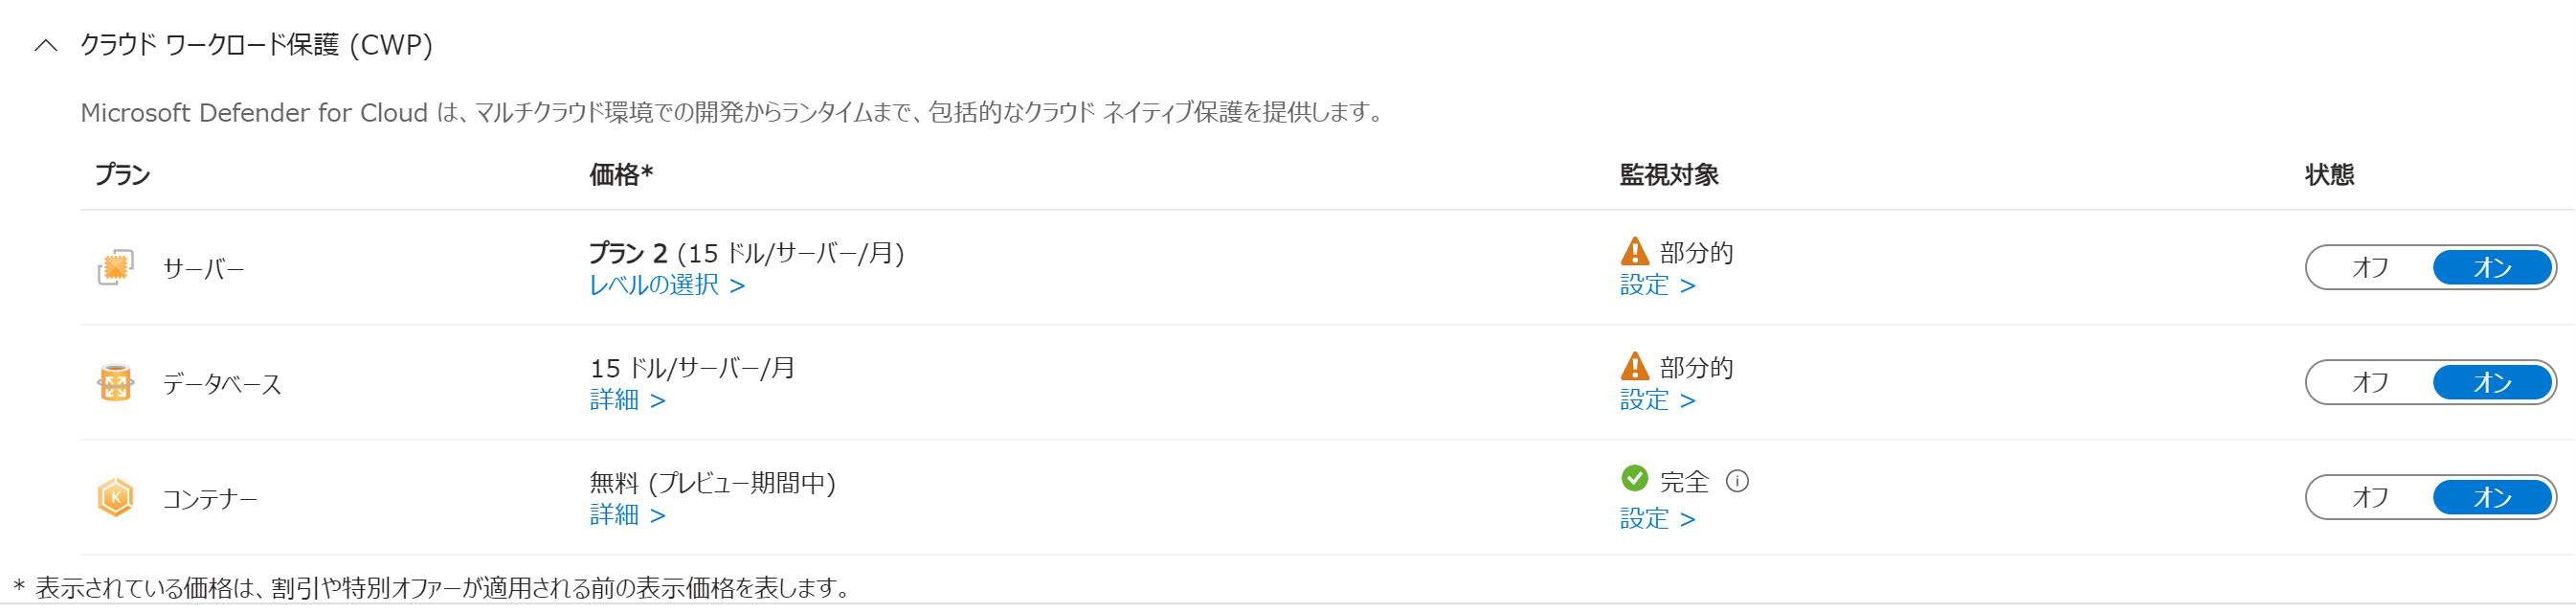
Task: Open 詳細 link for データベース pricing
Action: 627,401
